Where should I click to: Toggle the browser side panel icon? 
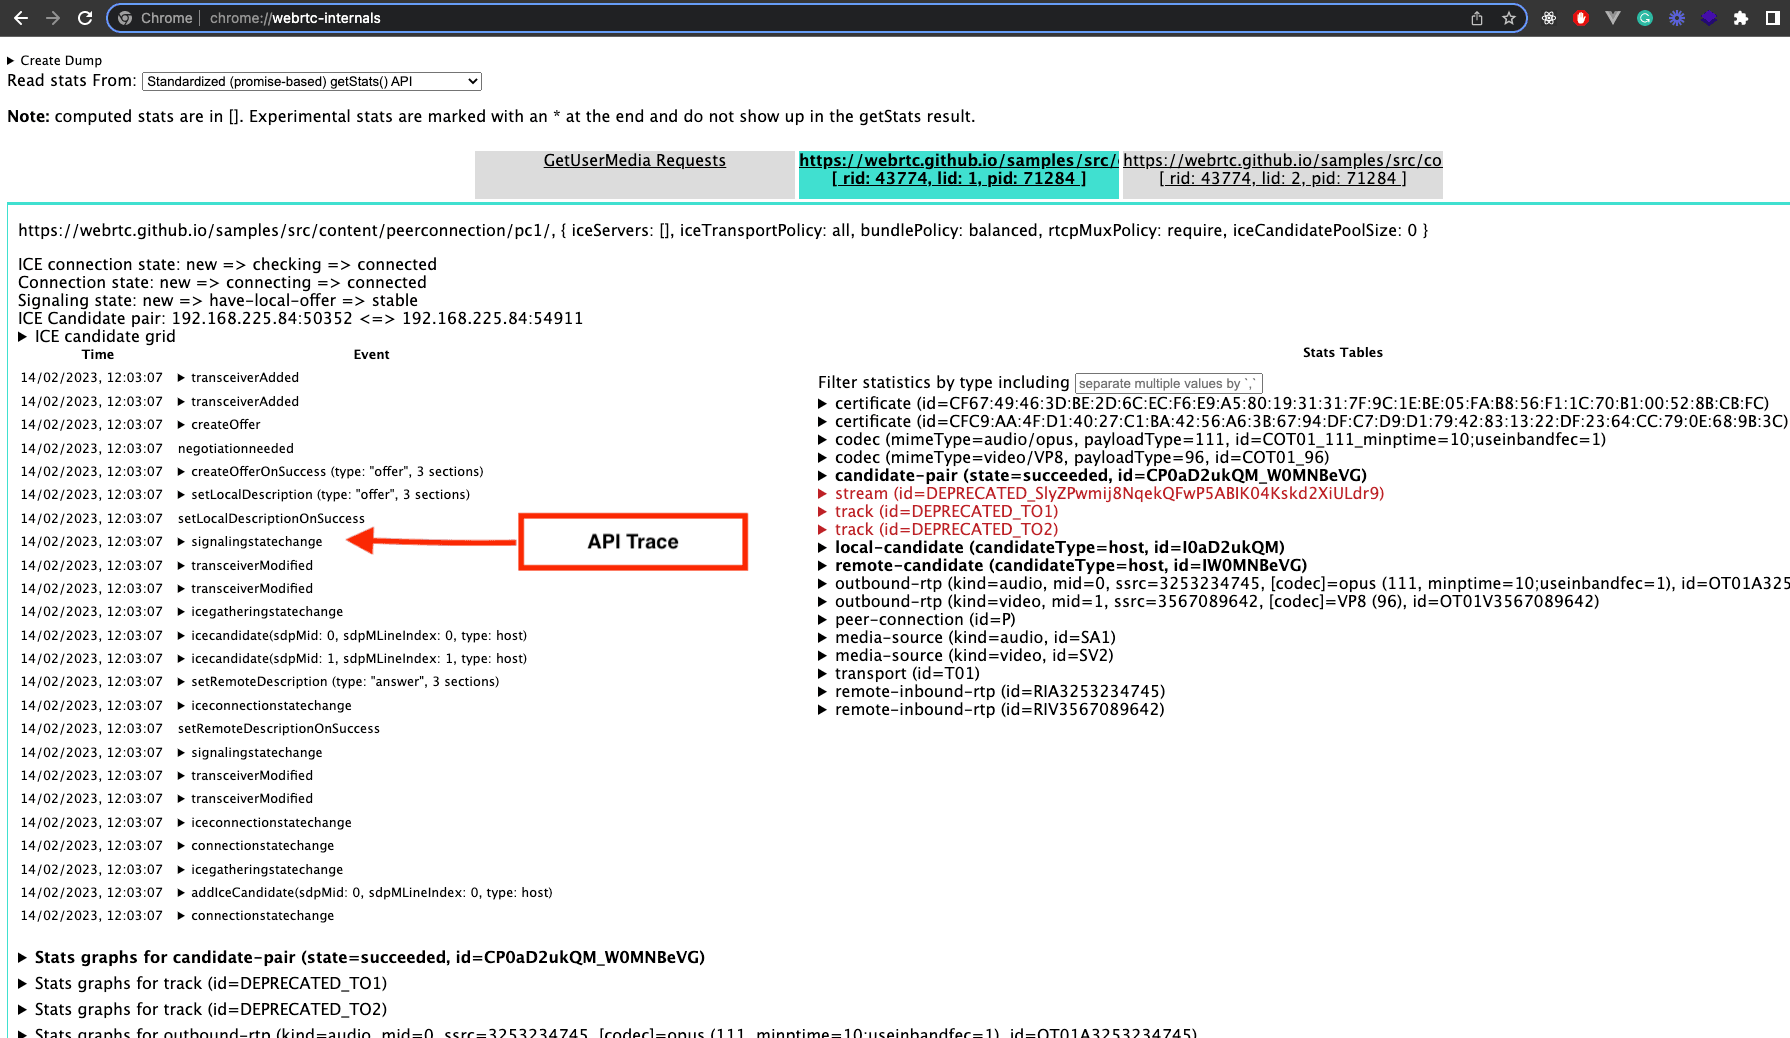(x=1773, y=18)
